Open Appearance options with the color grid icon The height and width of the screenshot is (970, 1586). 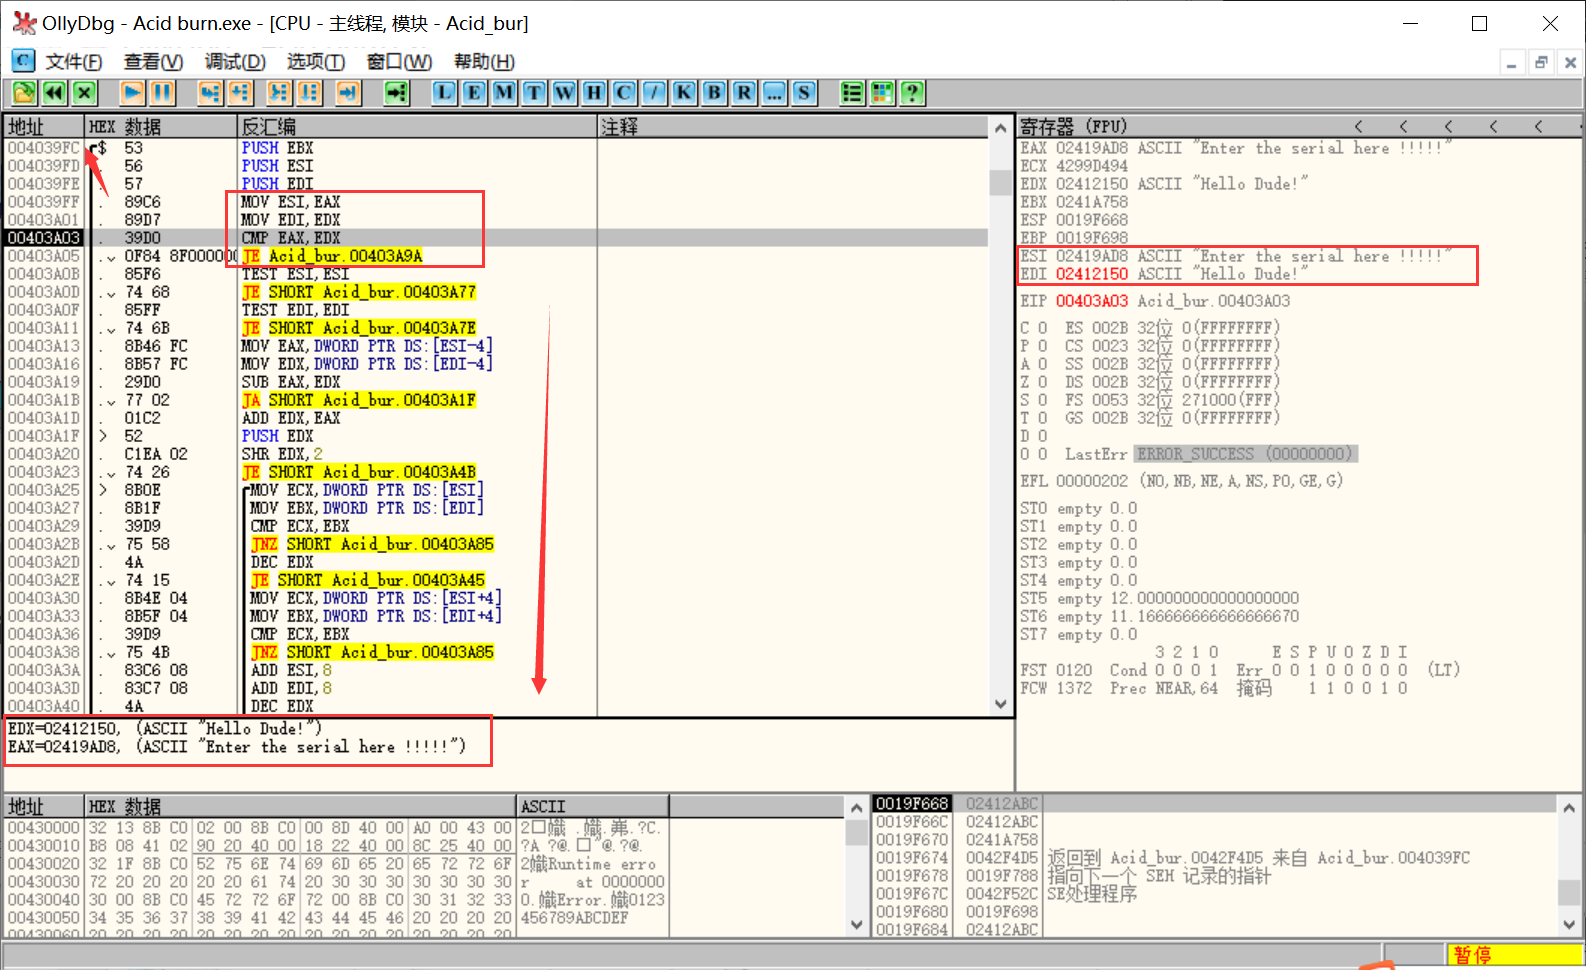pos(882,93)
